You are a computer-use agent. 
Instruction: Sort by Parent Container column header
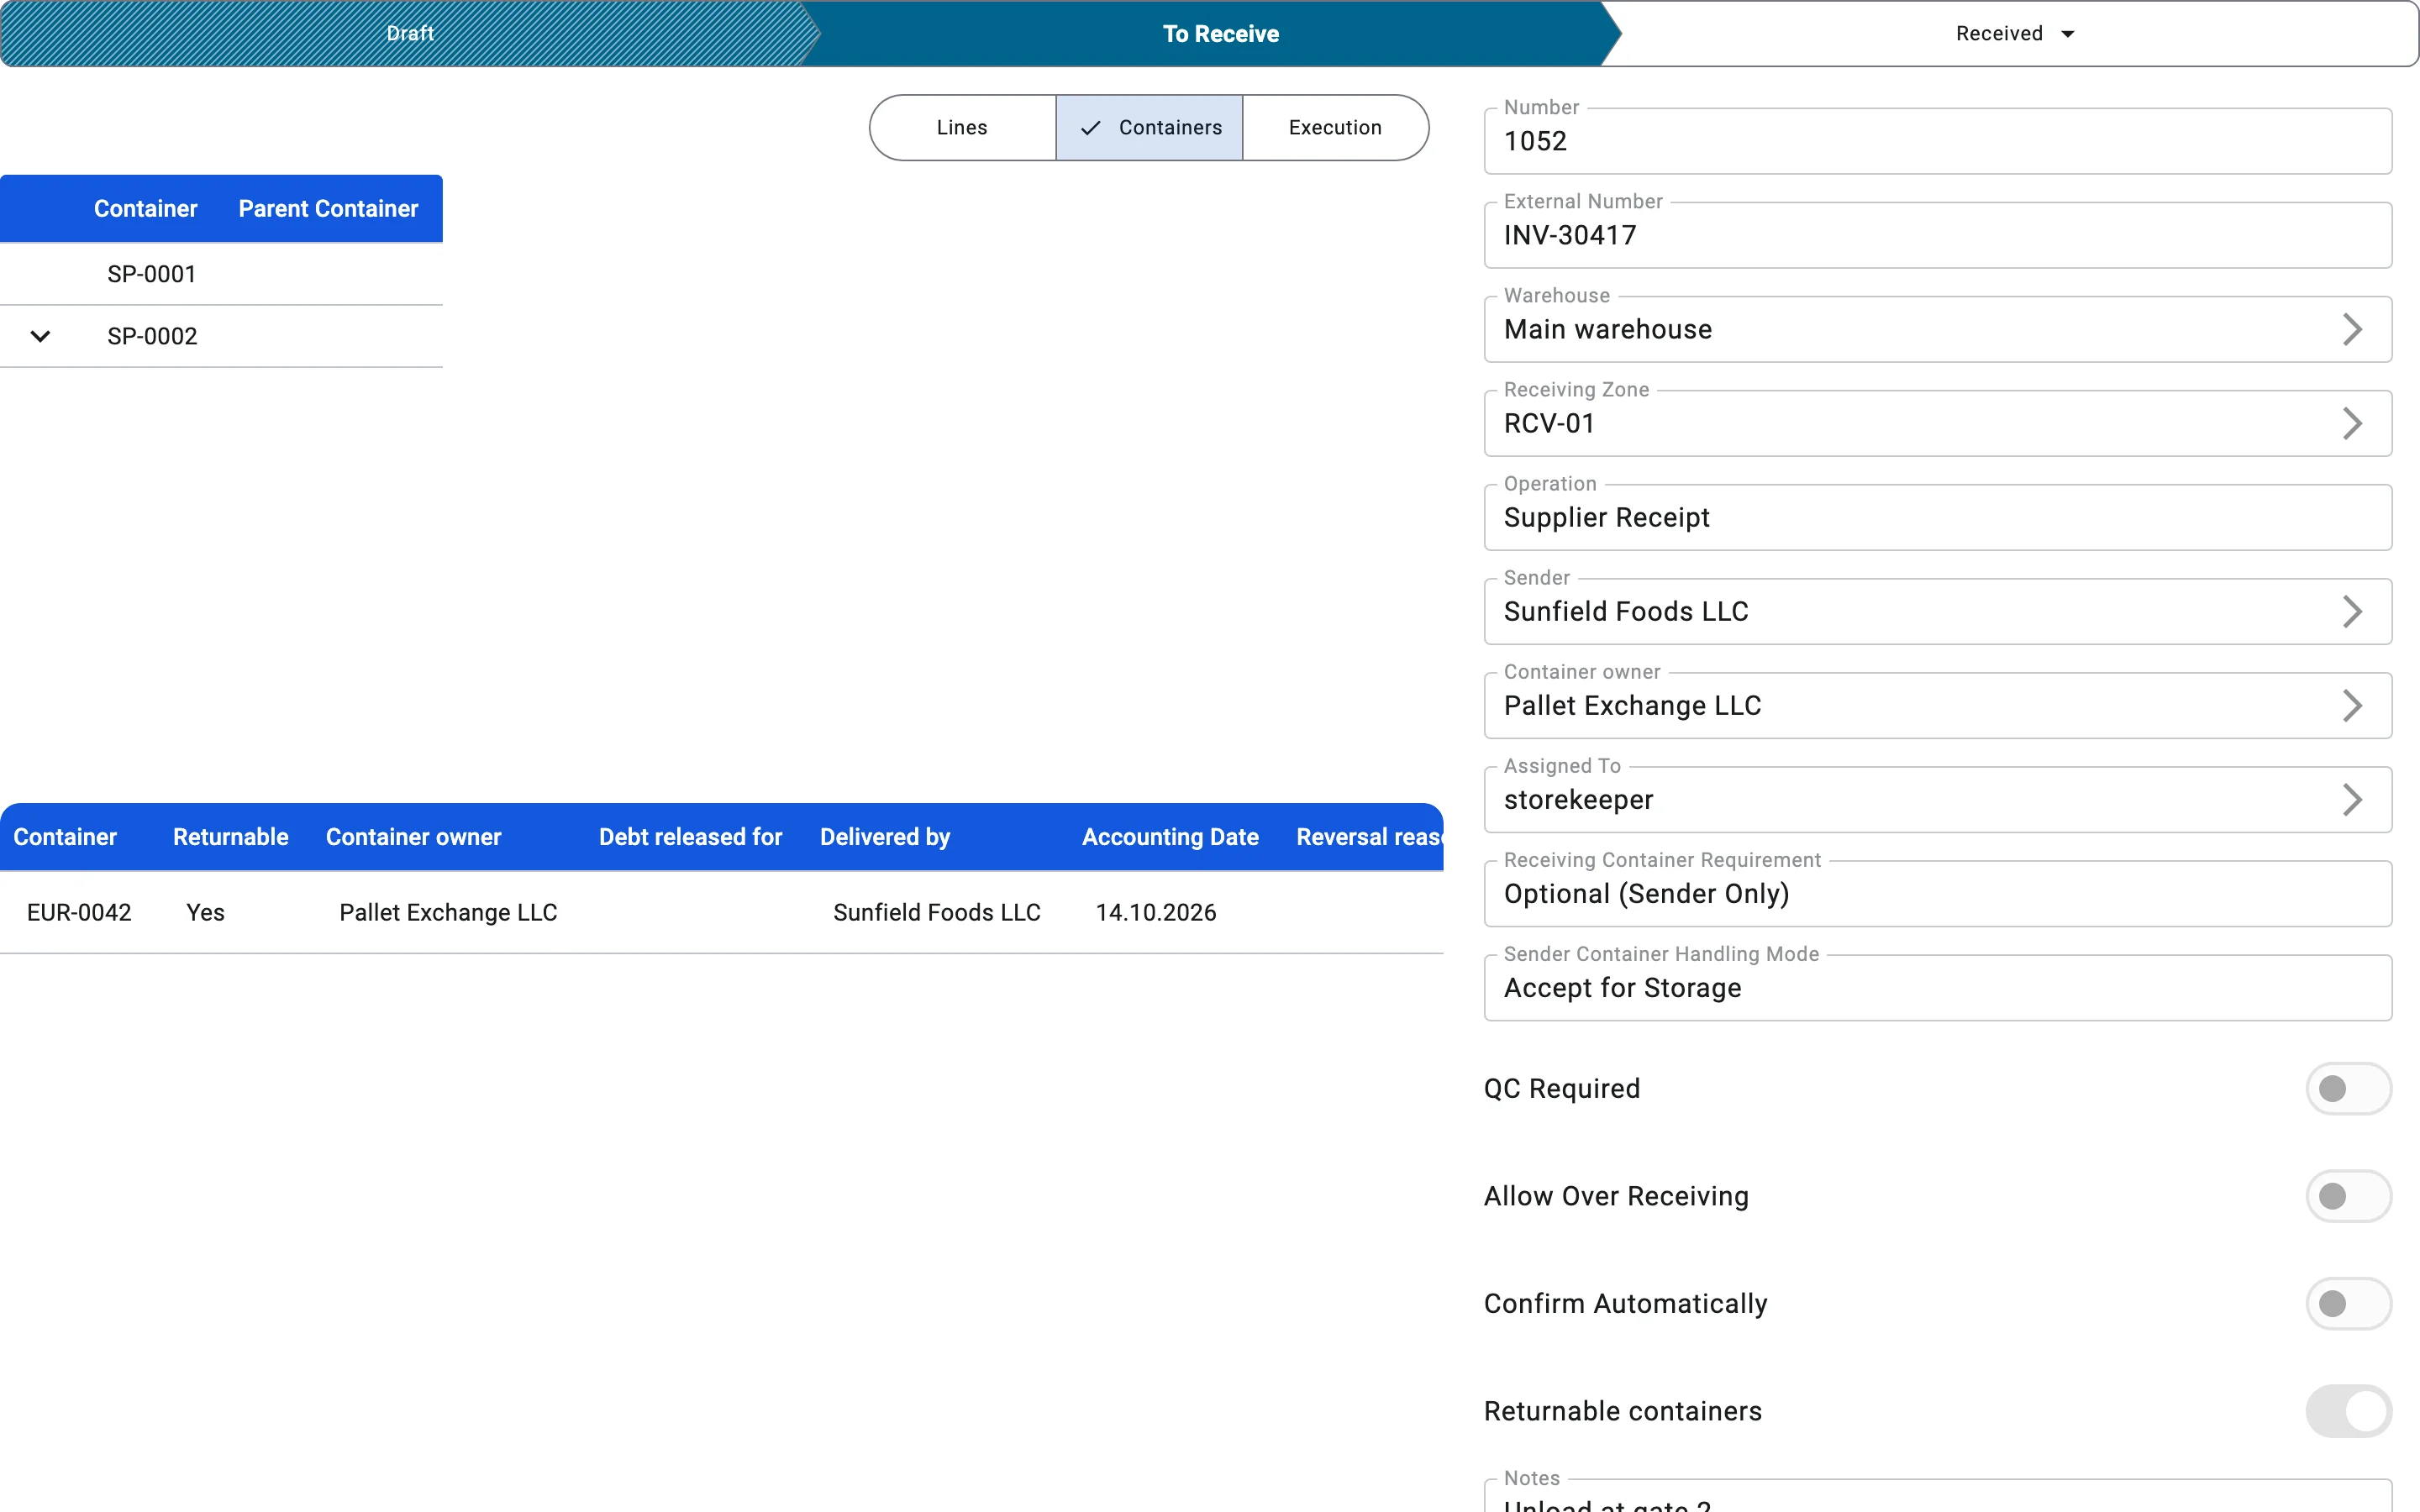(x=328, y=209)
